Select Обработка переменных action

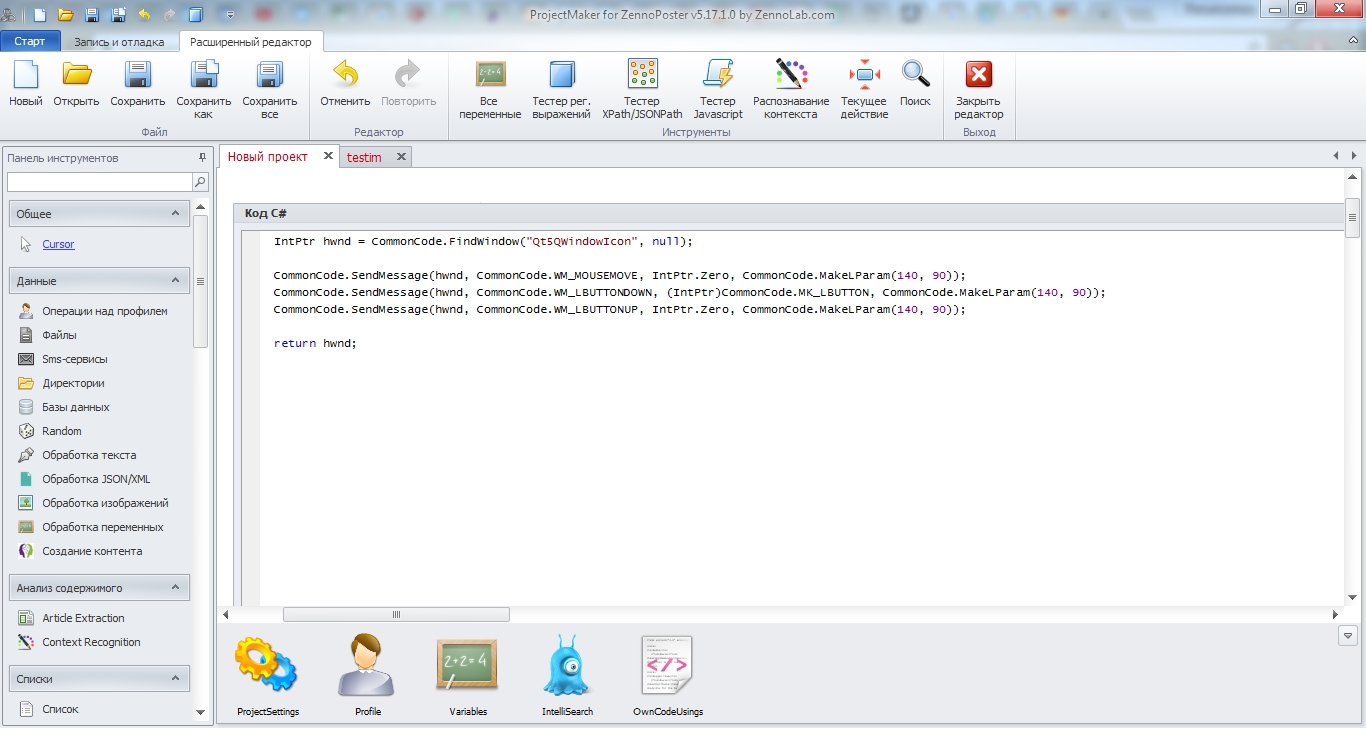click(x=102, y=527)
